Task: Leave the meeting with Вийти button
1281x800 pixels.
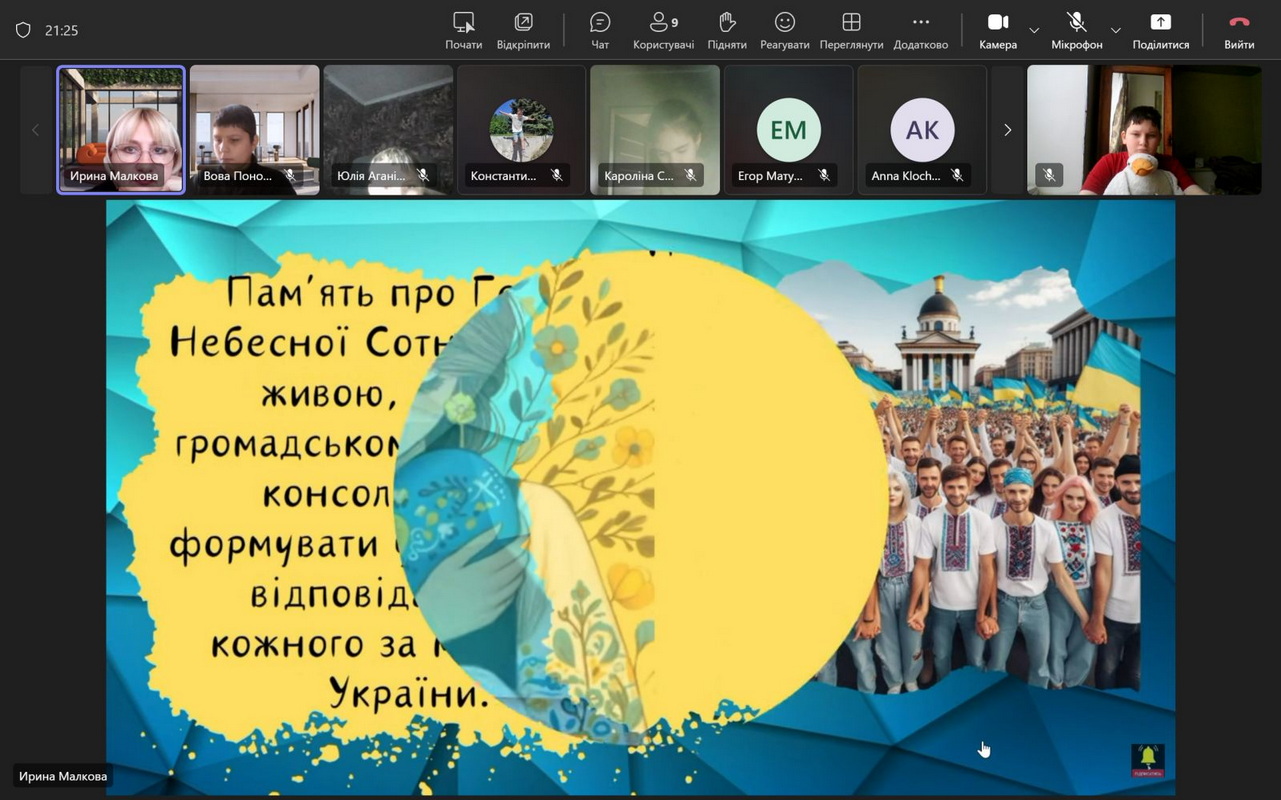Action: [x=1239, y=30]
